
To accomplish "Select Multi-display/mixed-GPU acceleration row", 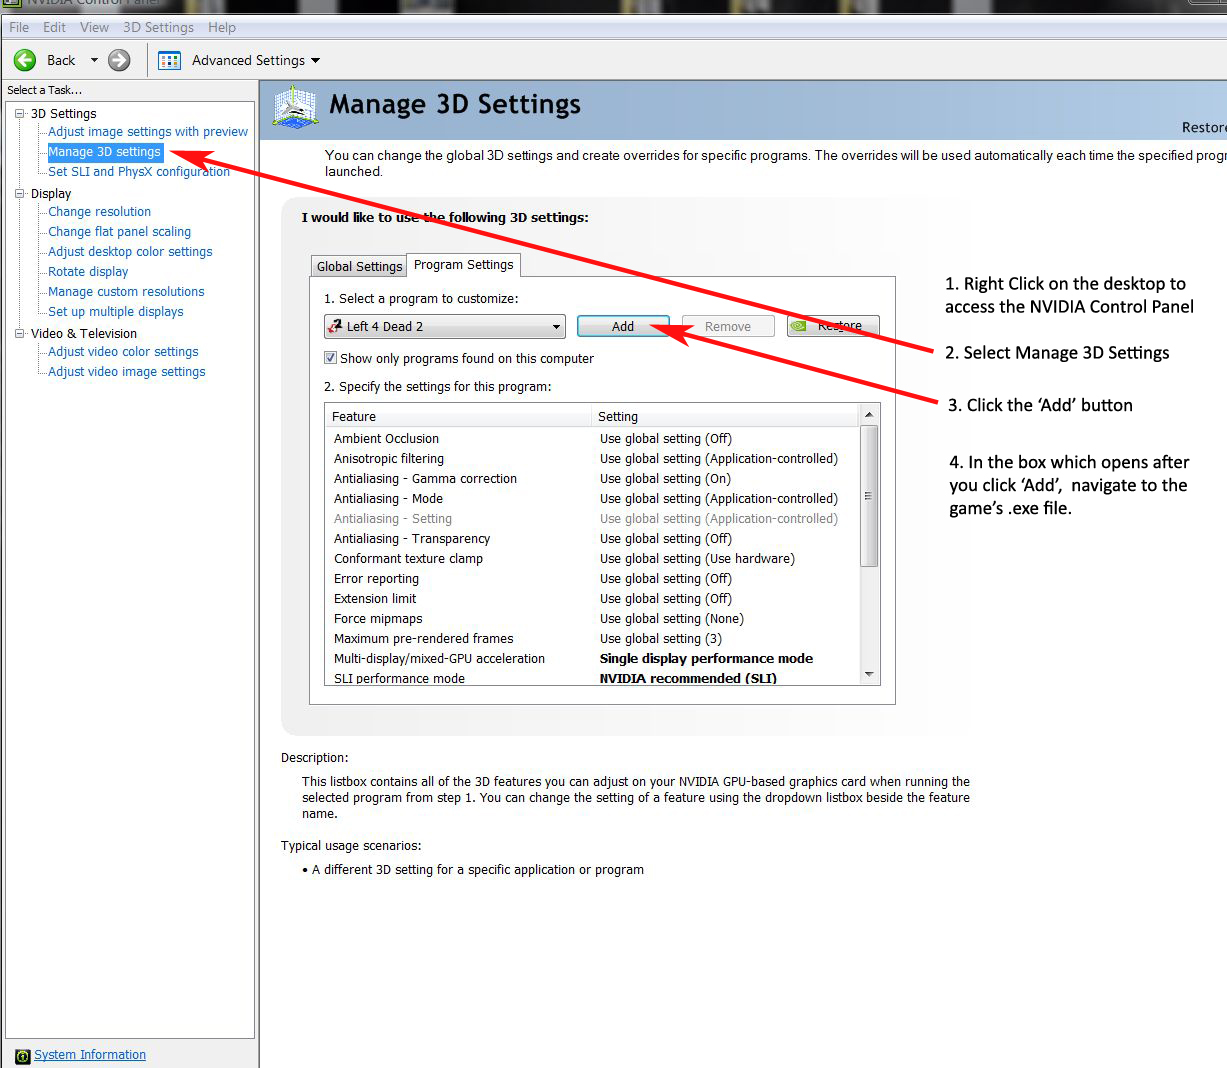I will point(592,658).
